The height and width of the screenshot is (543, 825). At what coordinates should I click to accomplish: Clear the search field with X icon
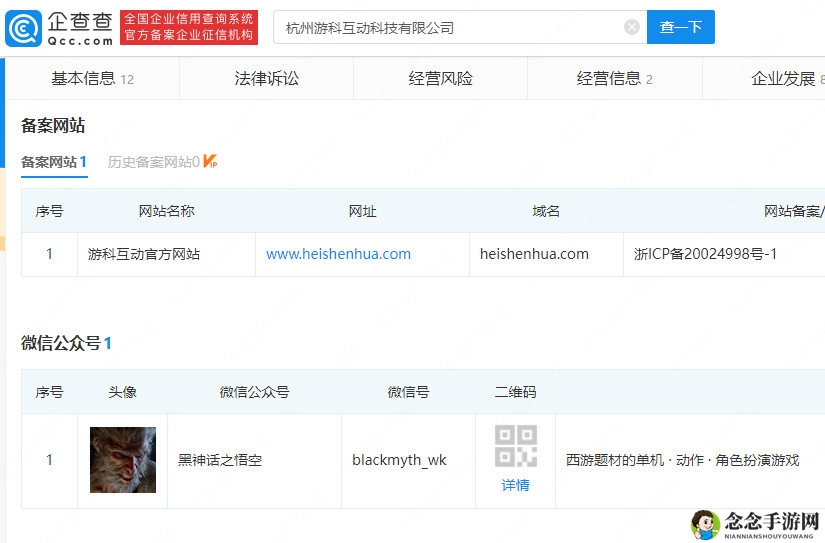click(631, 27)
